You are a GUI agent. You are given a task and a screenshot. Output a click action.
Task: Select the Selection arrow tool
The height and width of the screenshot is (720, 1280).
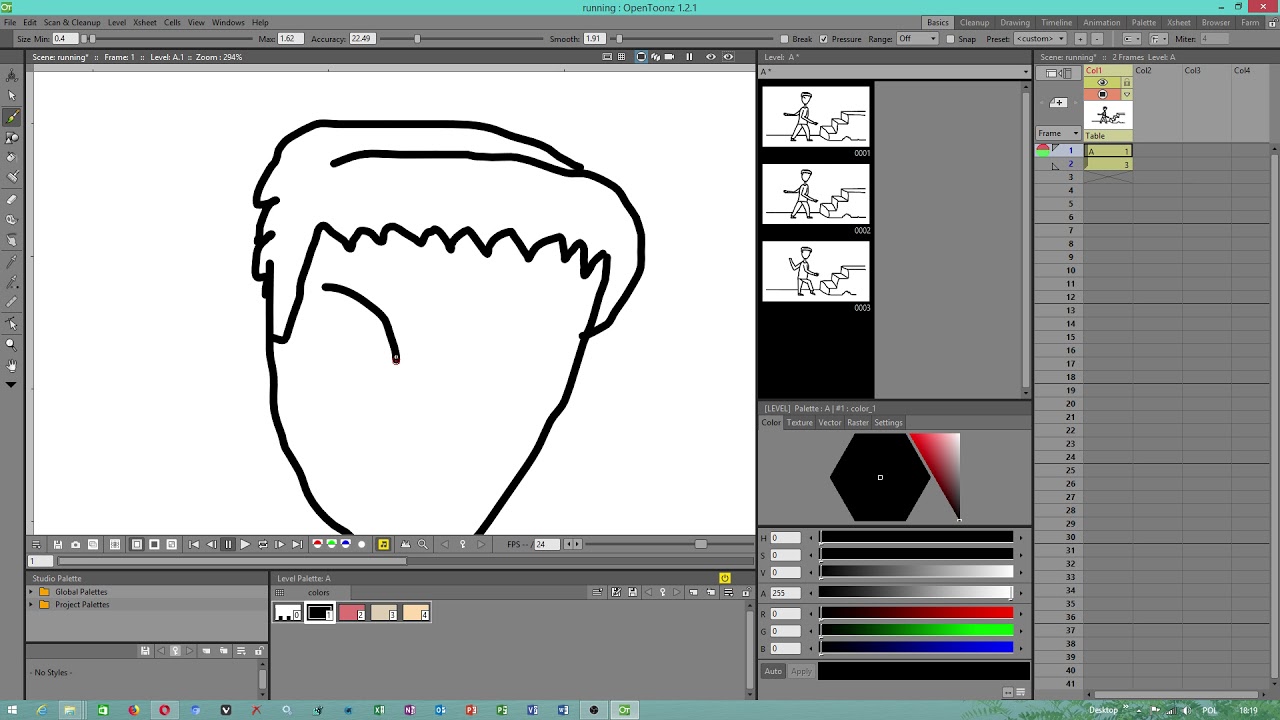click(11, 96)
